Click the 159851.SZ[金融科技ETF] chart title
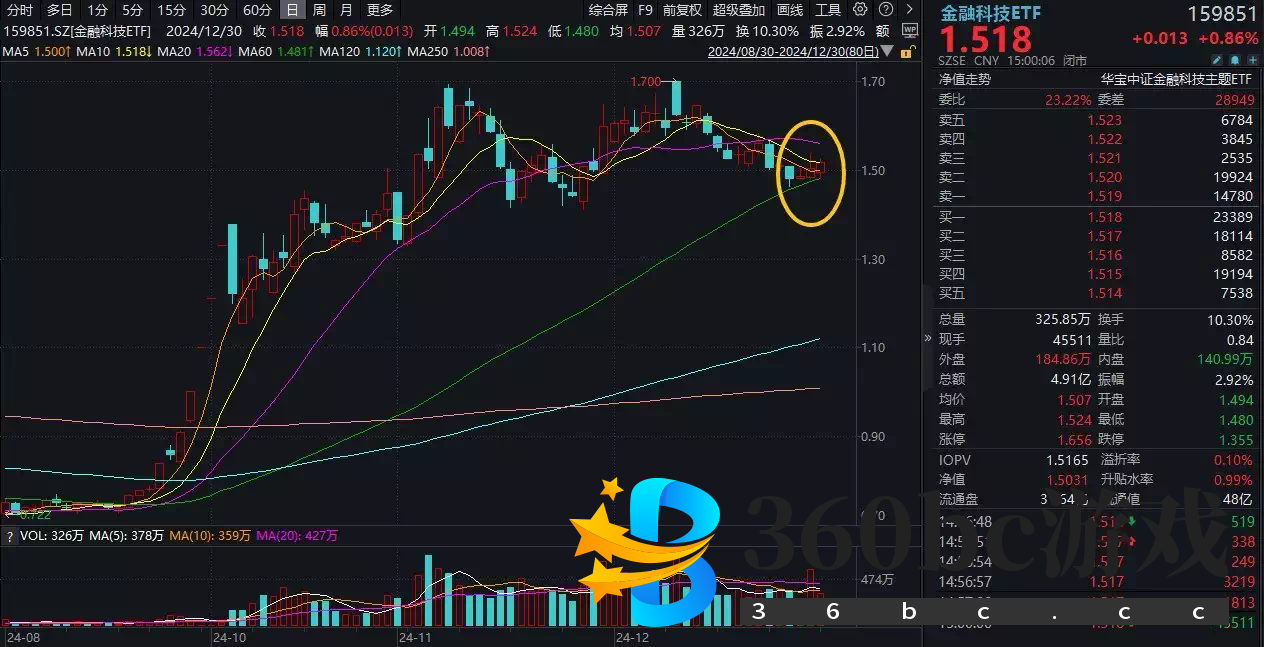Viewport: 1264px width, 647px height. click(x=77, y=31)
